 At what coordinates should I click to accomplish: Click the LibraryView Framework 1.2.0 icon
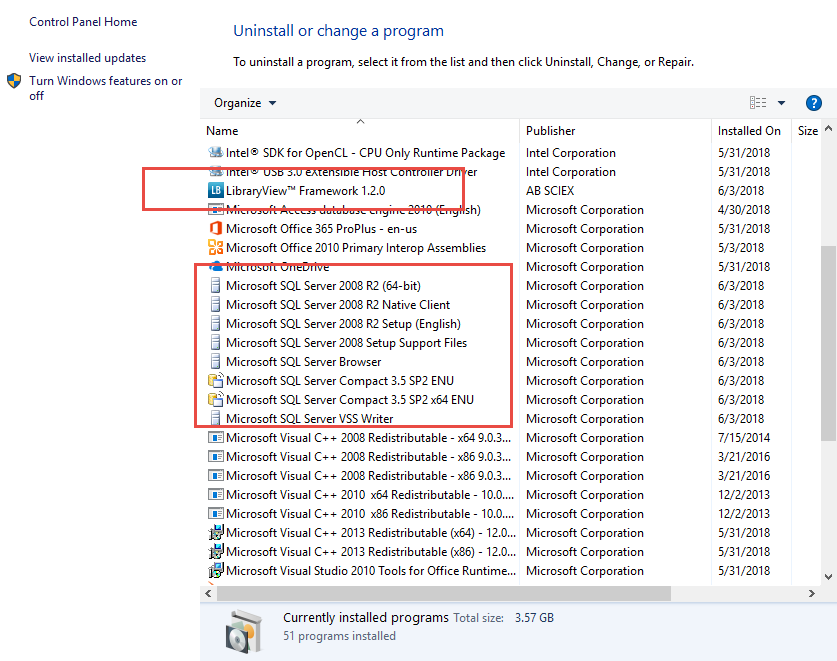point(216,191)
